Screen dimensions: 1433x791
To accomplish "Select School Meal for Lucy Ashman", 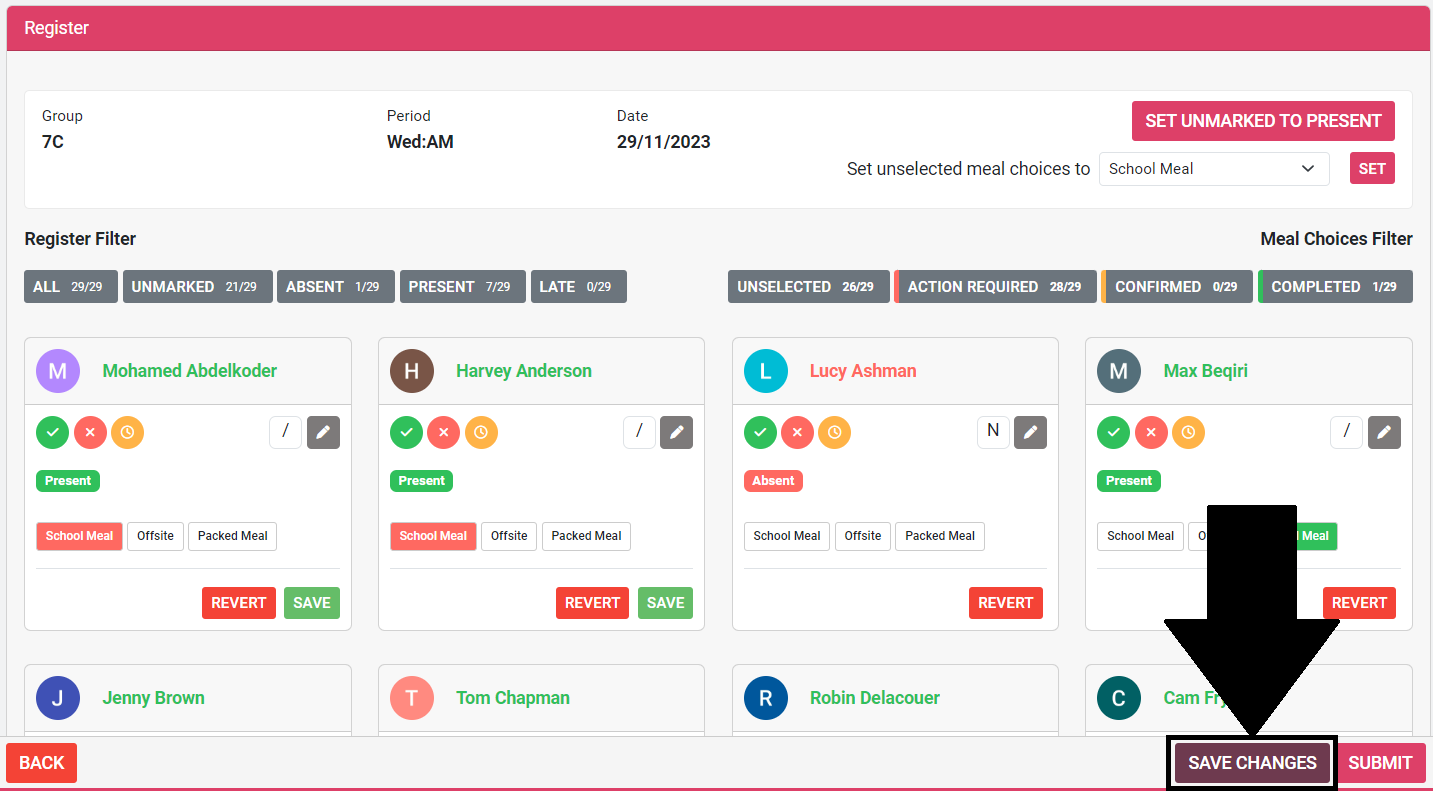I will 786,536.
